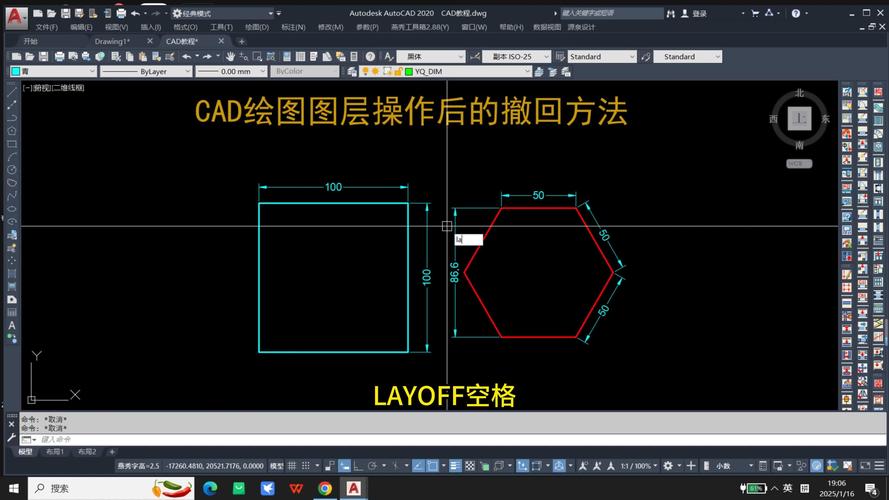Image resolution: width=889 pixels, height=500 pixels.
Task: Click Plot printer icon in quick access toolbar
Action: tap(121, 13)
